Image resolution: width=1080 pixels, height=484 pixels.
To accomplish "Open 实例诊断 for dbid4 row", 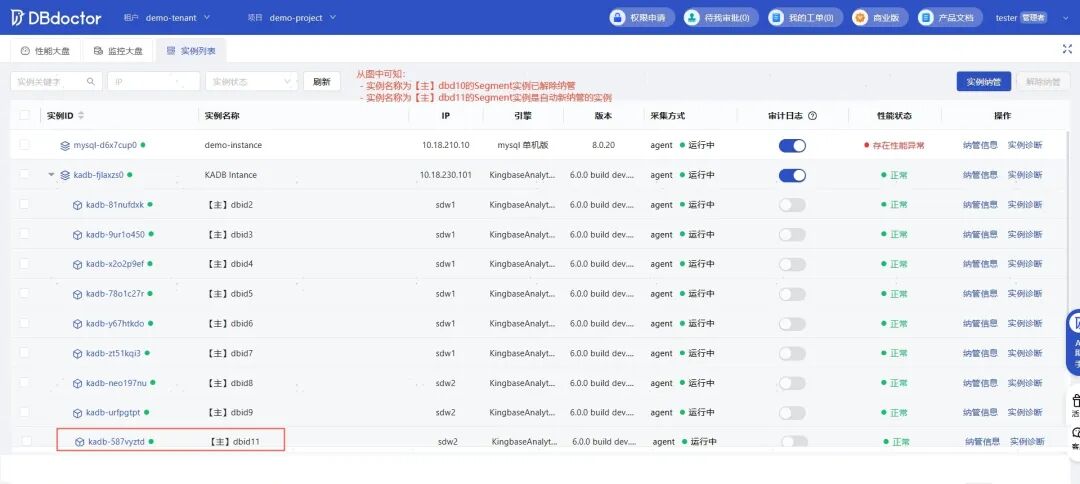I will click(x=1025, y=264).
